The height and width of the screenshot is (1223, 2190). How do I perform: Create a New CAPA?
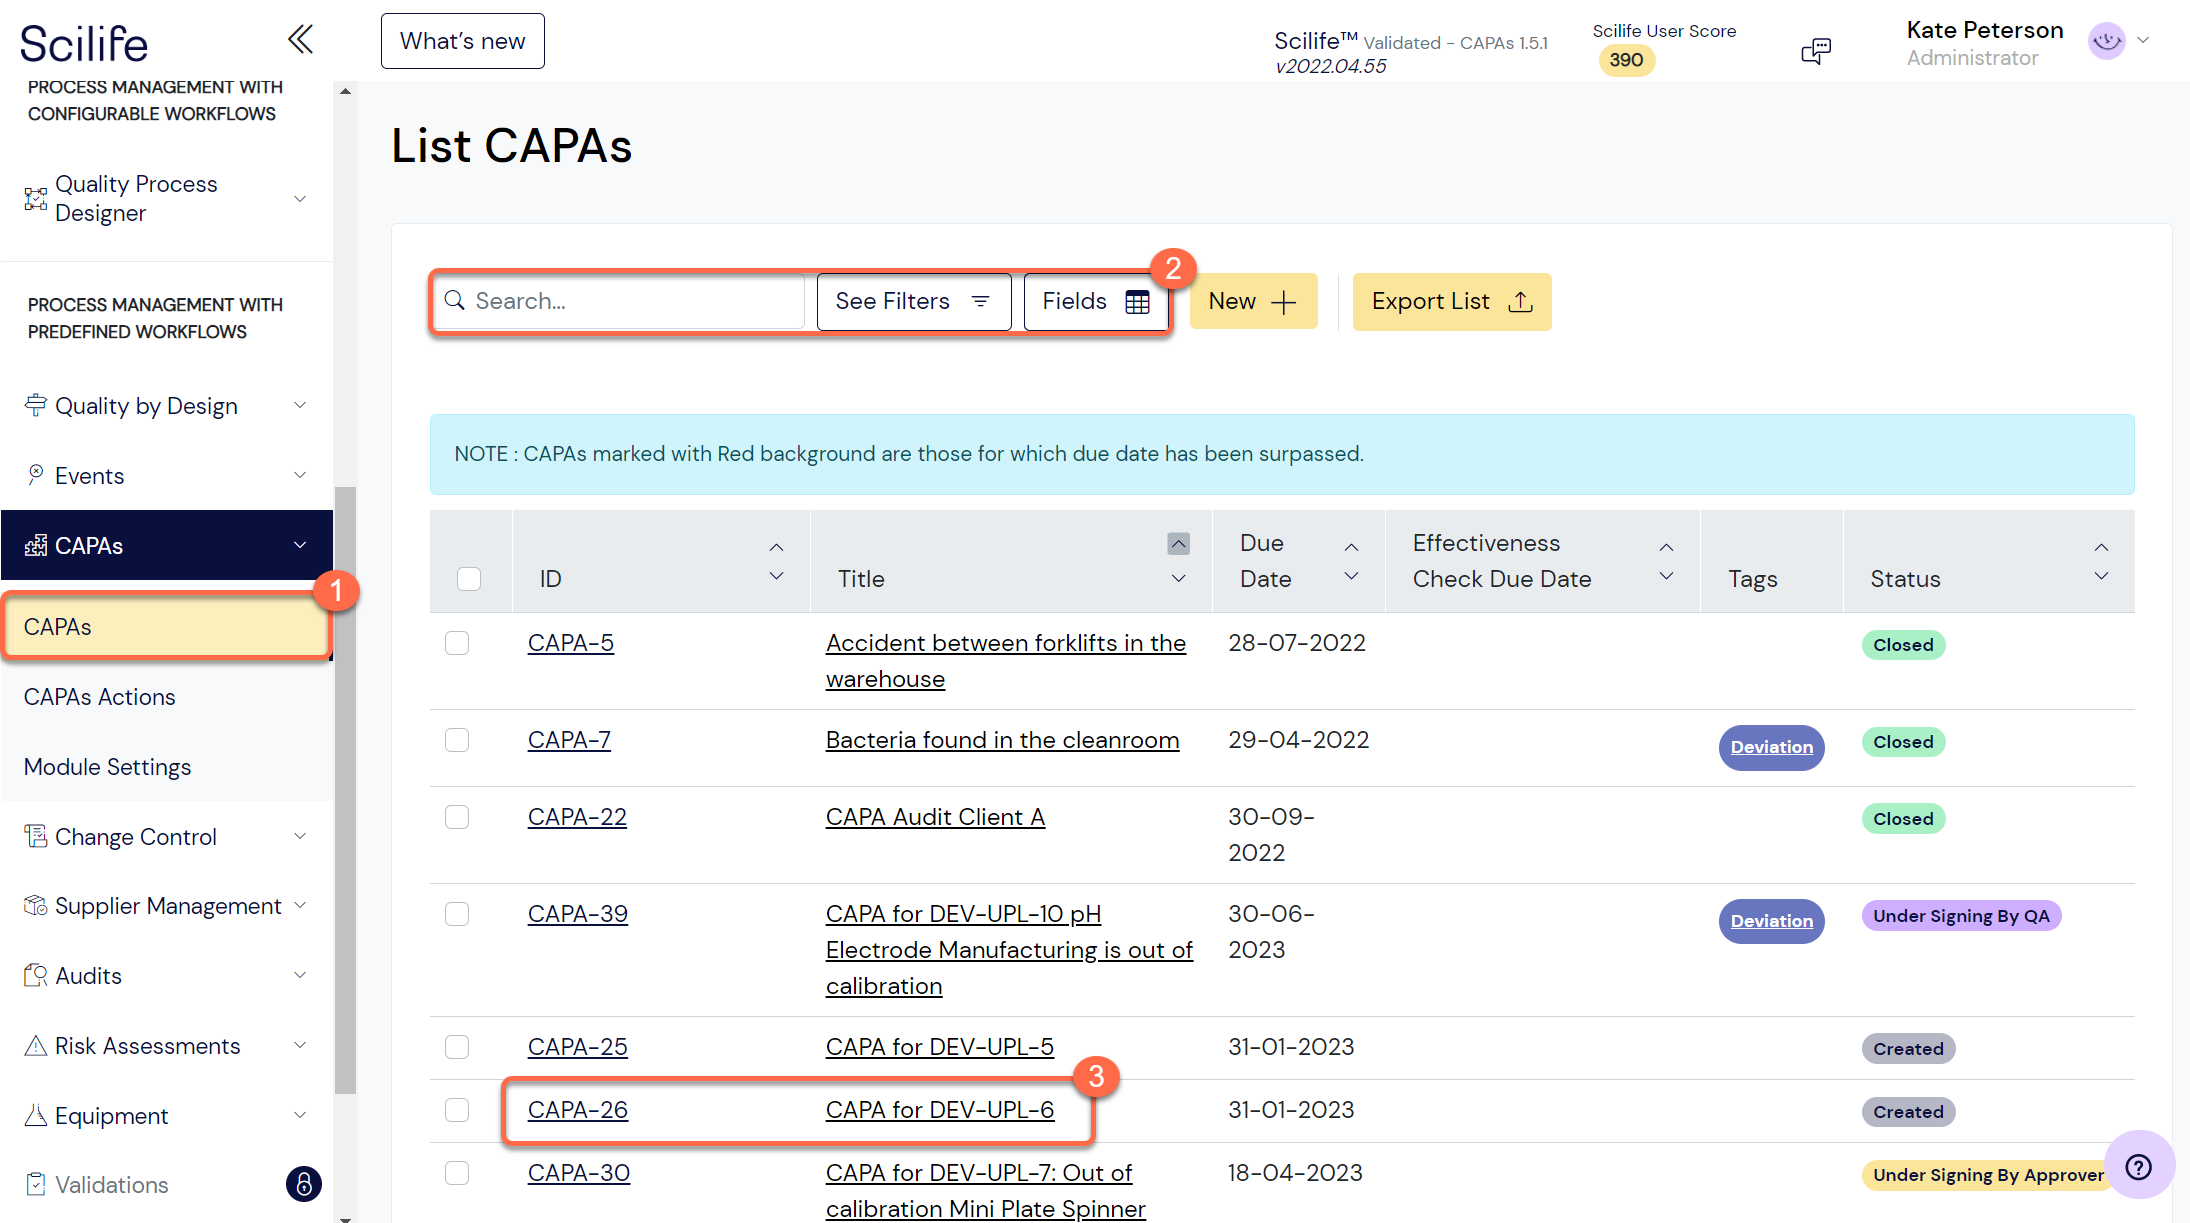(x=1253, y=301)
